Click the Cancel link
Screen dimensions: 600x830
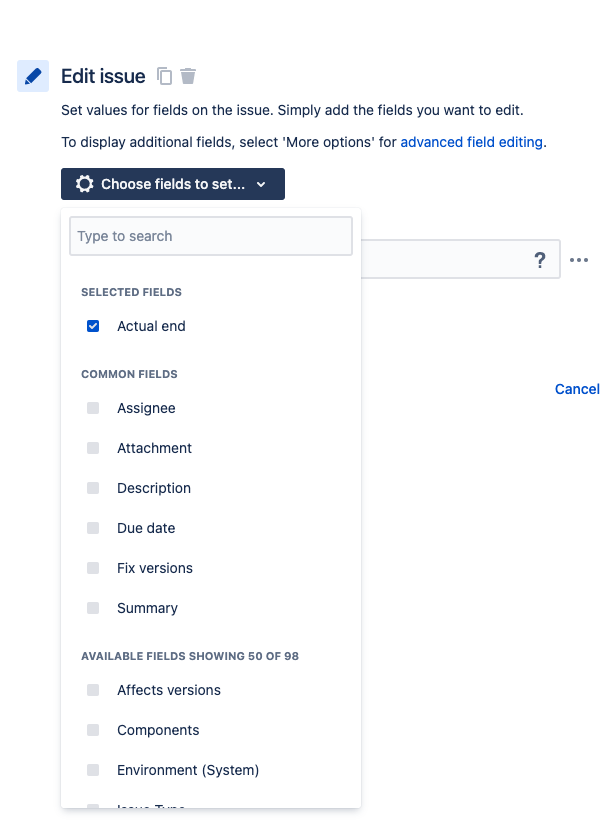(x=577, y=389)
